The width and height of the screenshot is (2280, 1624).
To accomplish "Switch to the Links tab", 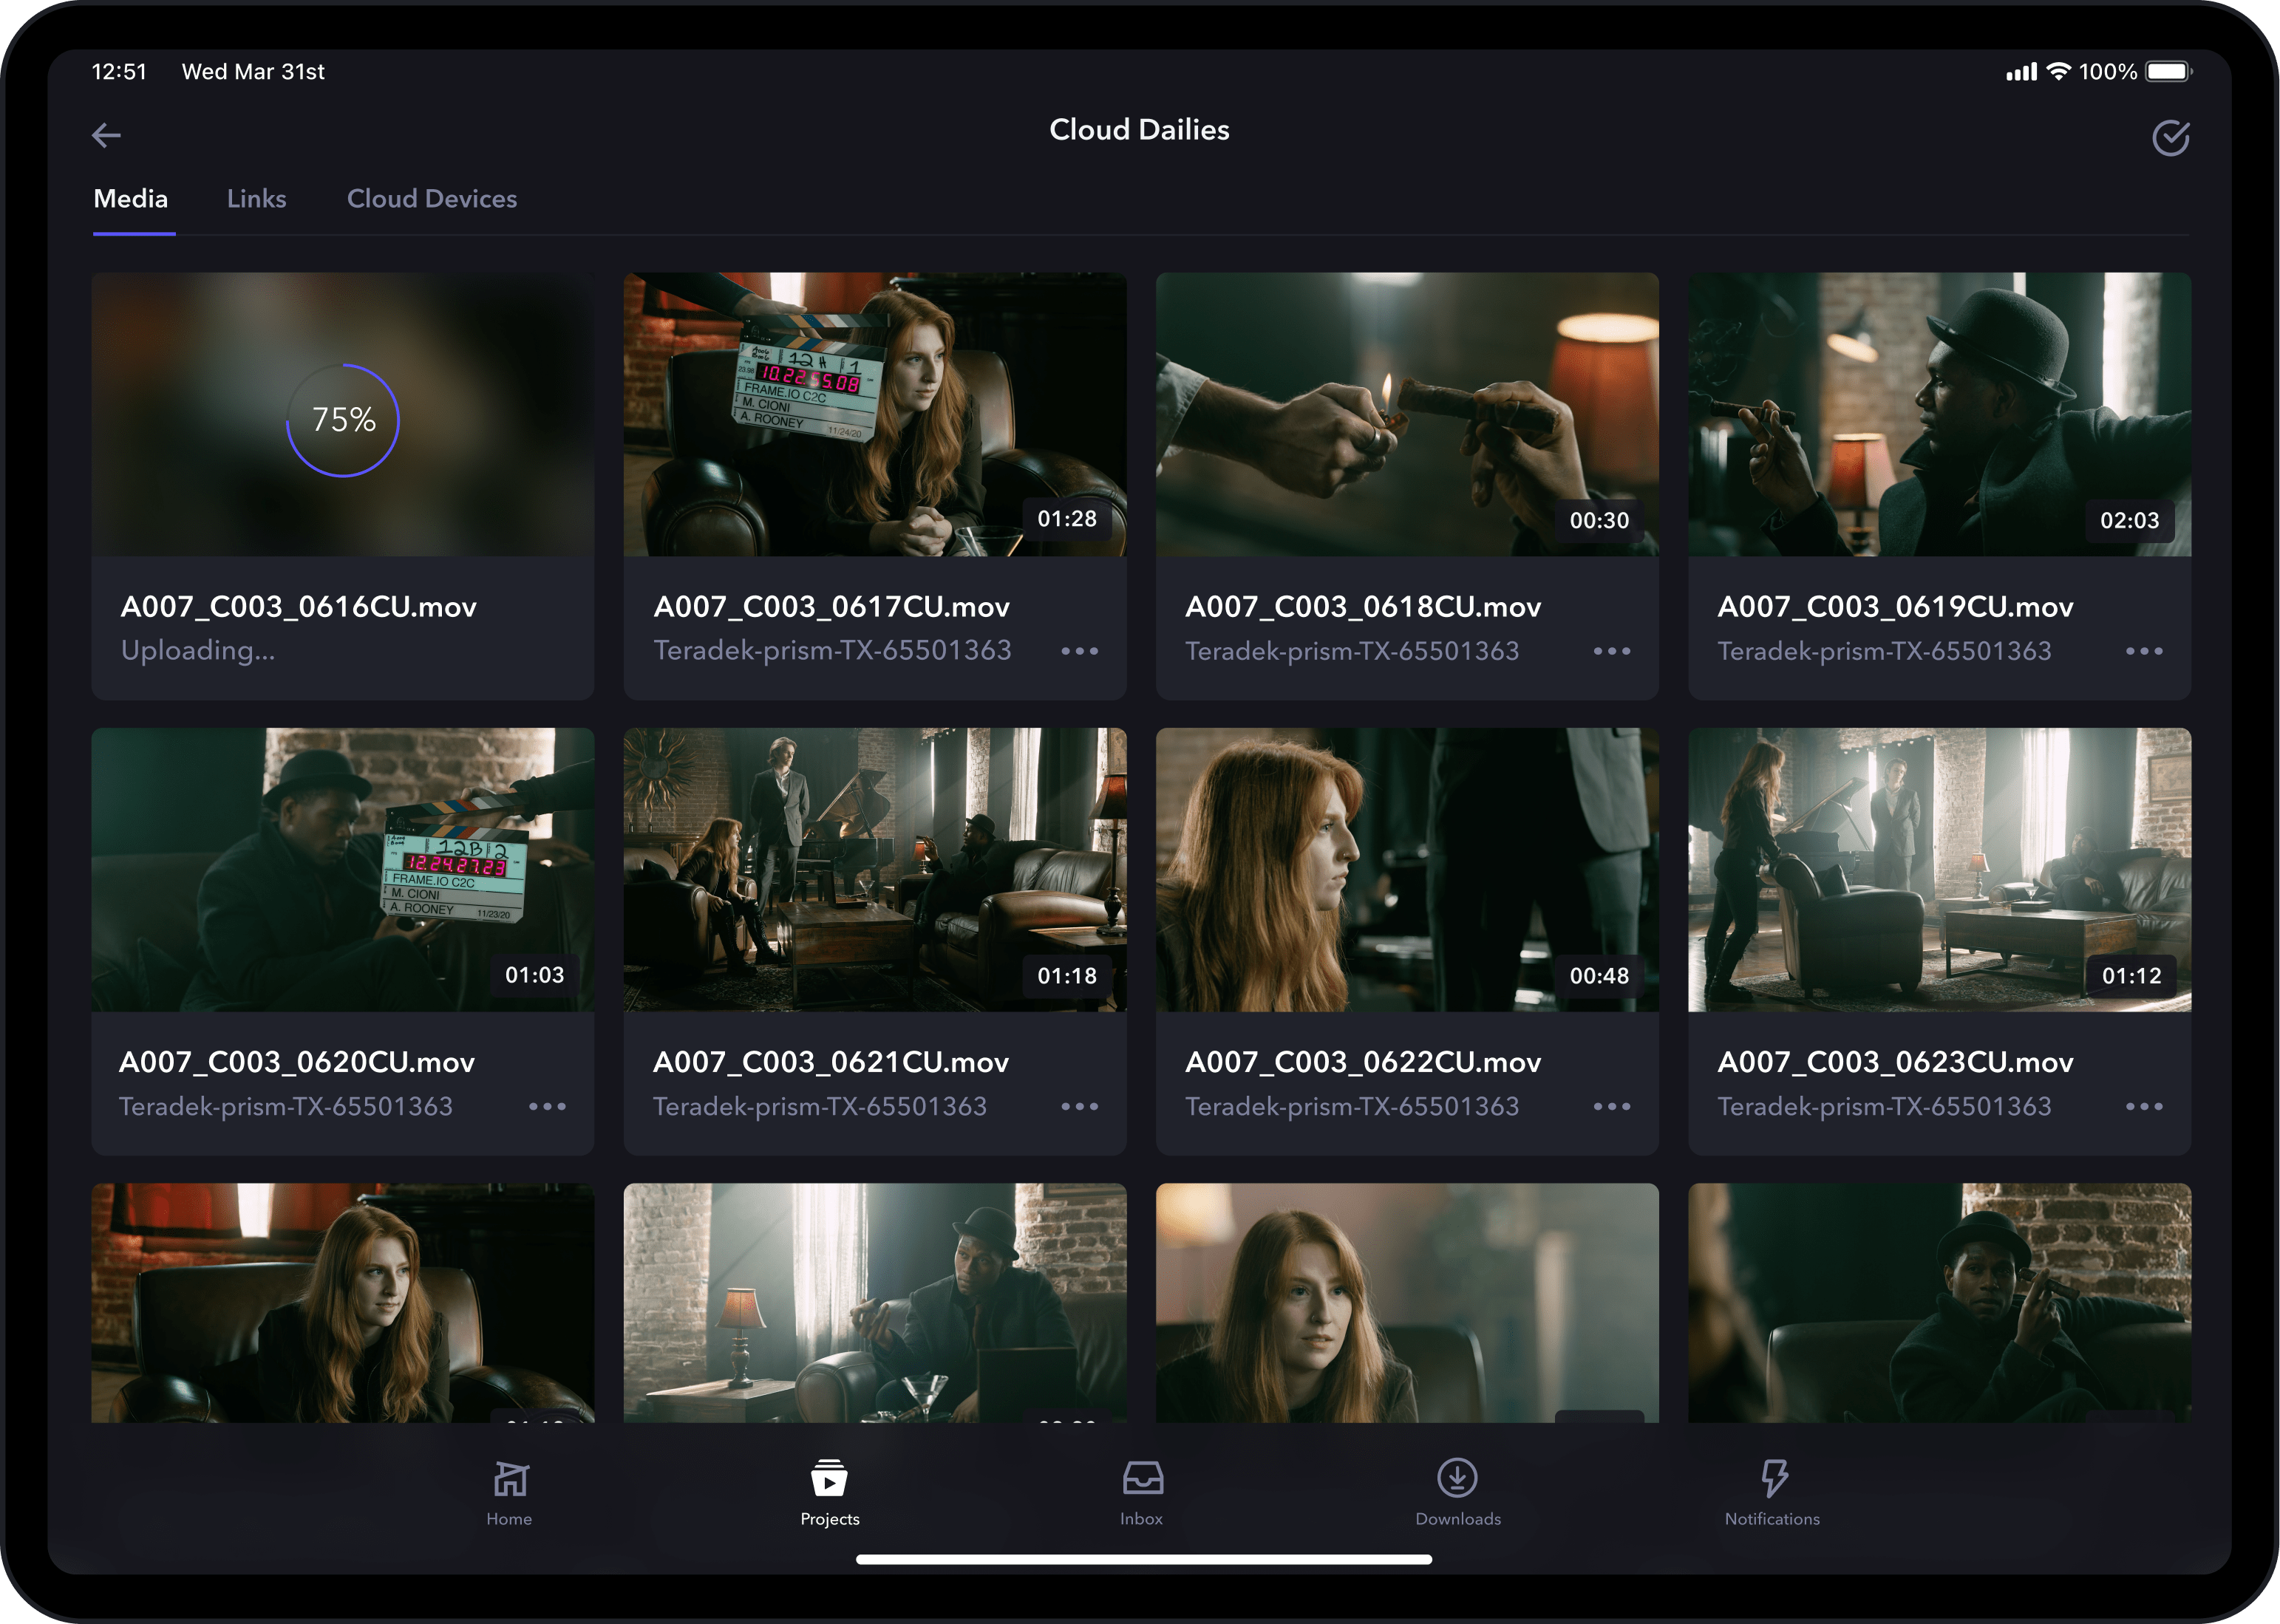I will (257, 199).
